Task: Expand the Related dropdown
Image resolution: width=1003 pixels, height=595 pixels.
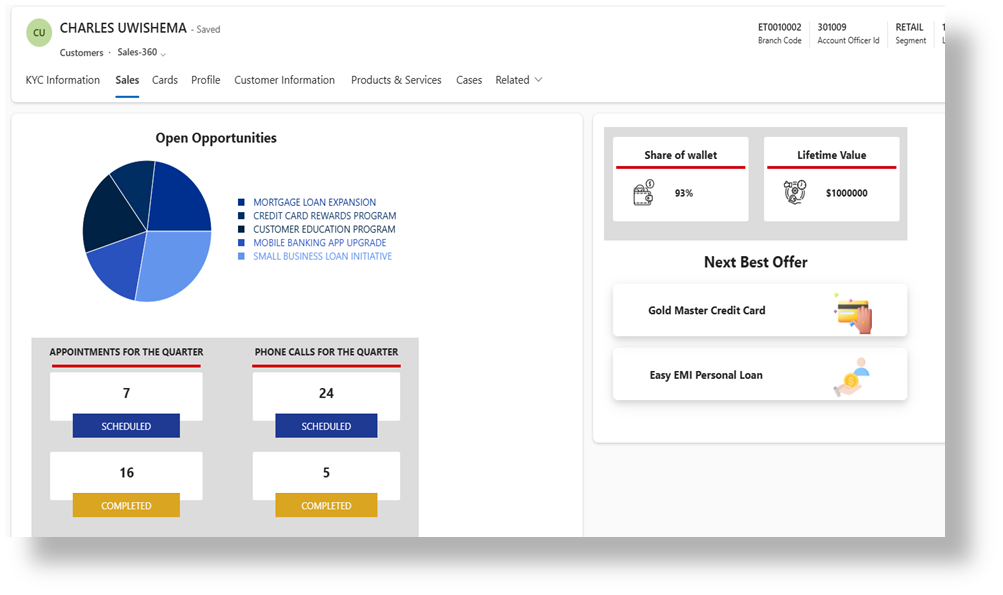Action: click(518, 80)
